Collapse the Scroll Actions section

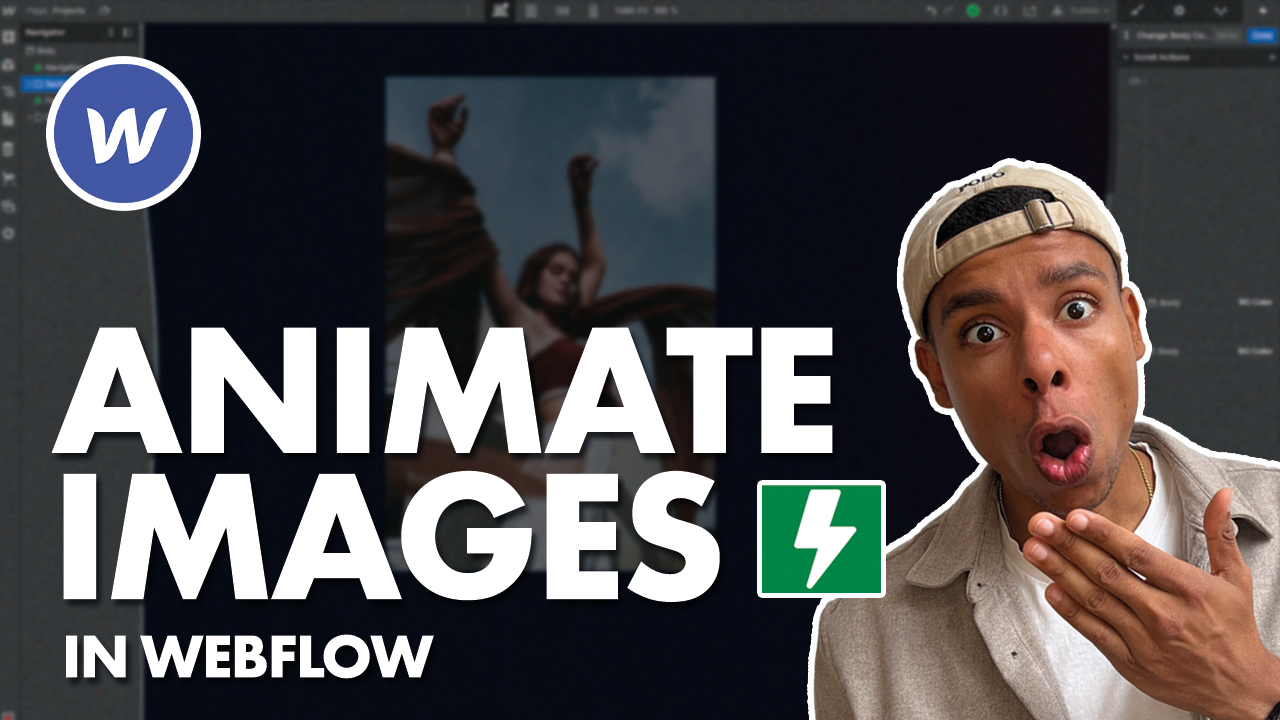[x=1126, y=57]
